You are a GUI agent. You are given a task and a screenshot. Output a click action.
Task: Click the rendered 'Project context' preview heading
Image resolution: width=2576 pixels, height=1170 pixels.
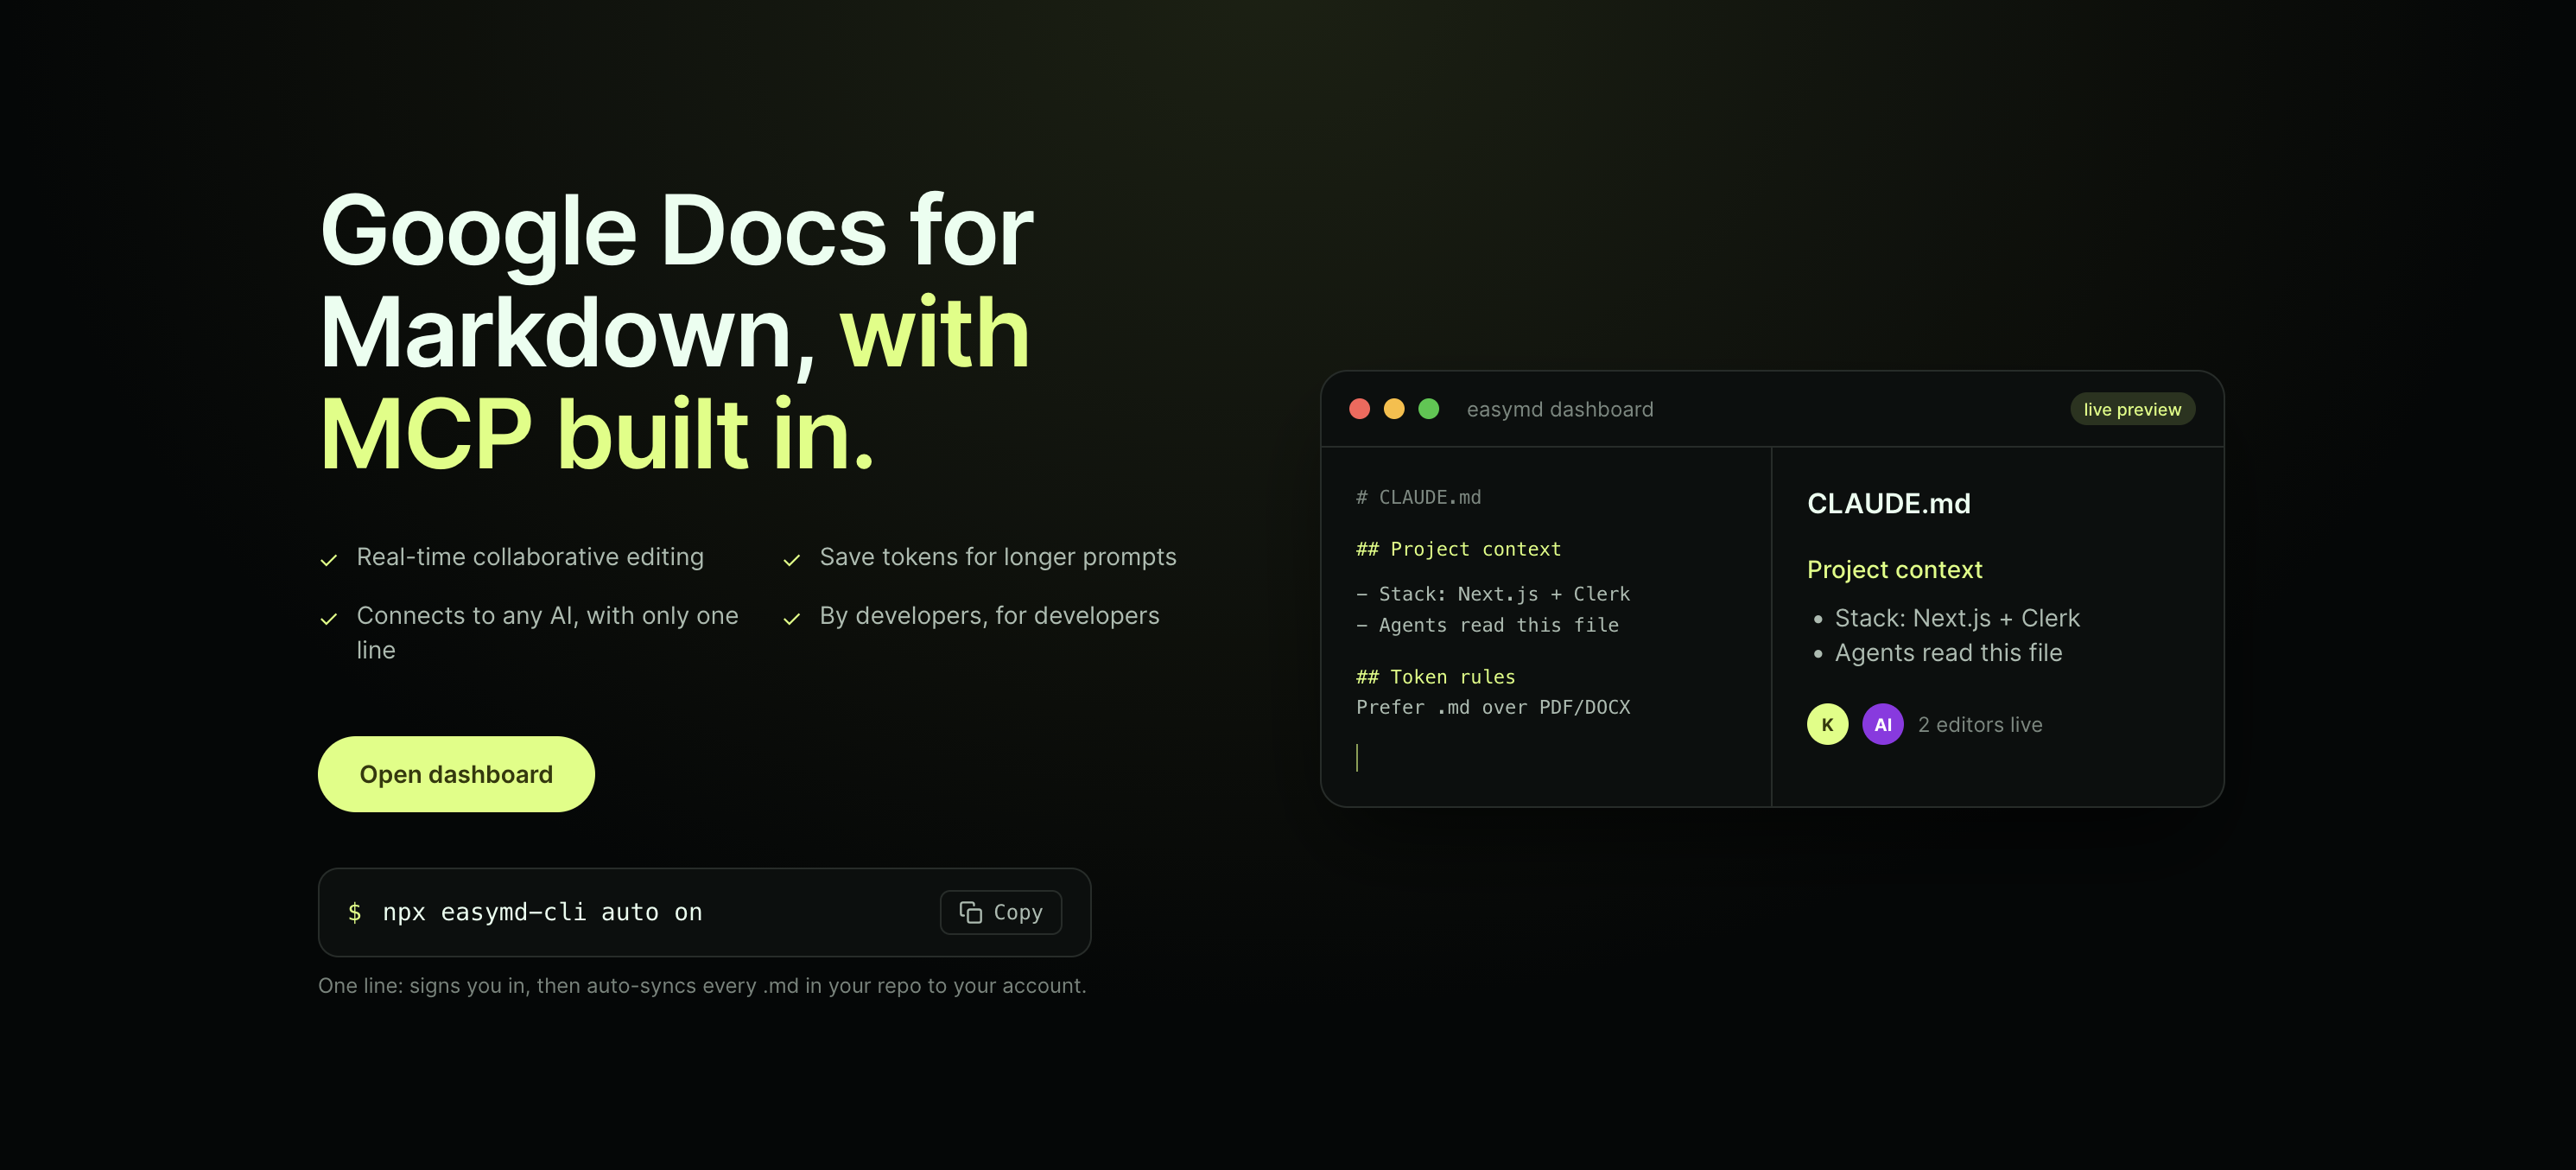pyautogui.click(x=1894, y=569)
